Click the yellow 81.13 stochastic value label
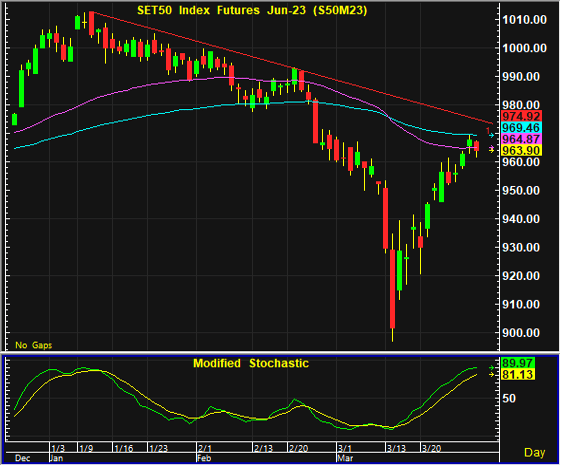Screen dimensions: 561x466 tap(518, 374)
